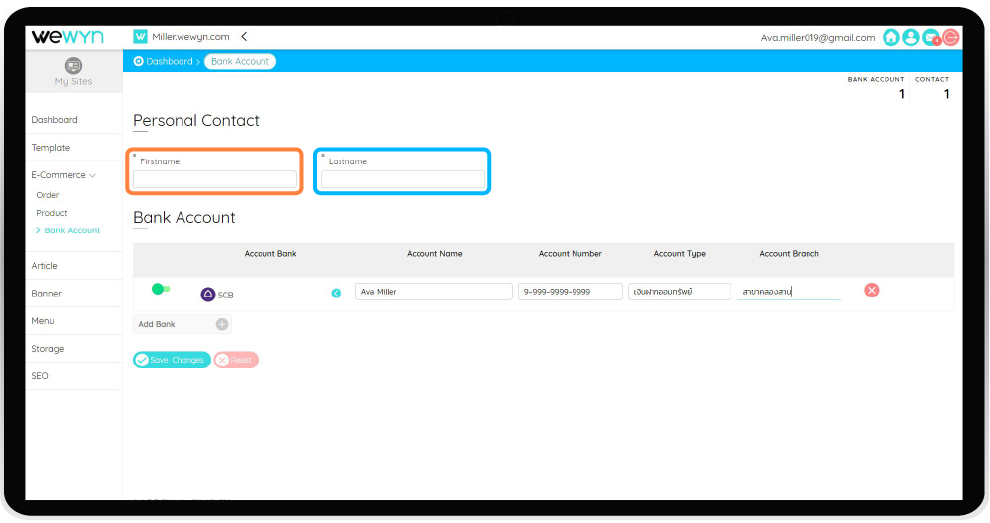The width and height of the screenshot is (990, 523).
Task: Open the mail notifications icon
Action: tap(931, 38)
